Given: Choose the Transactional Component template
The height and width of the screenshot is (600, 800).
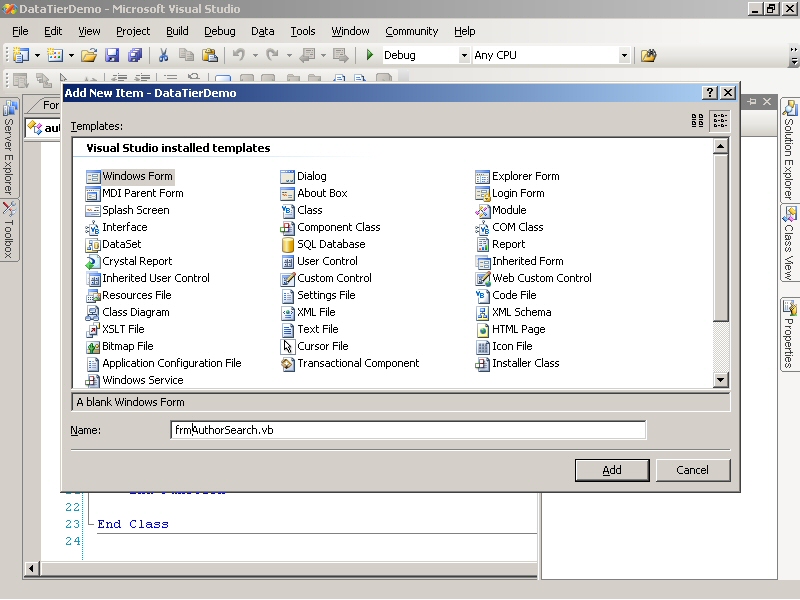Looking at the screenshot, I should 350,363.
